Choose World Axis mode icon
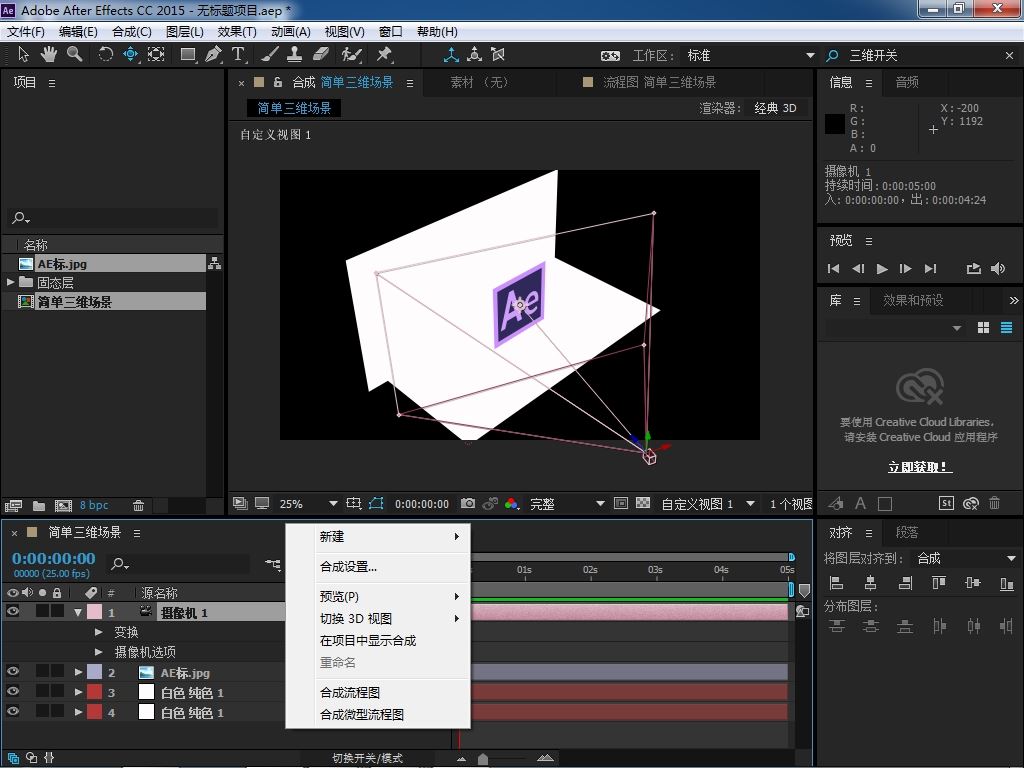Image resolution: width=1024 pixels, height=768 pixels. (x=475, y=55)
